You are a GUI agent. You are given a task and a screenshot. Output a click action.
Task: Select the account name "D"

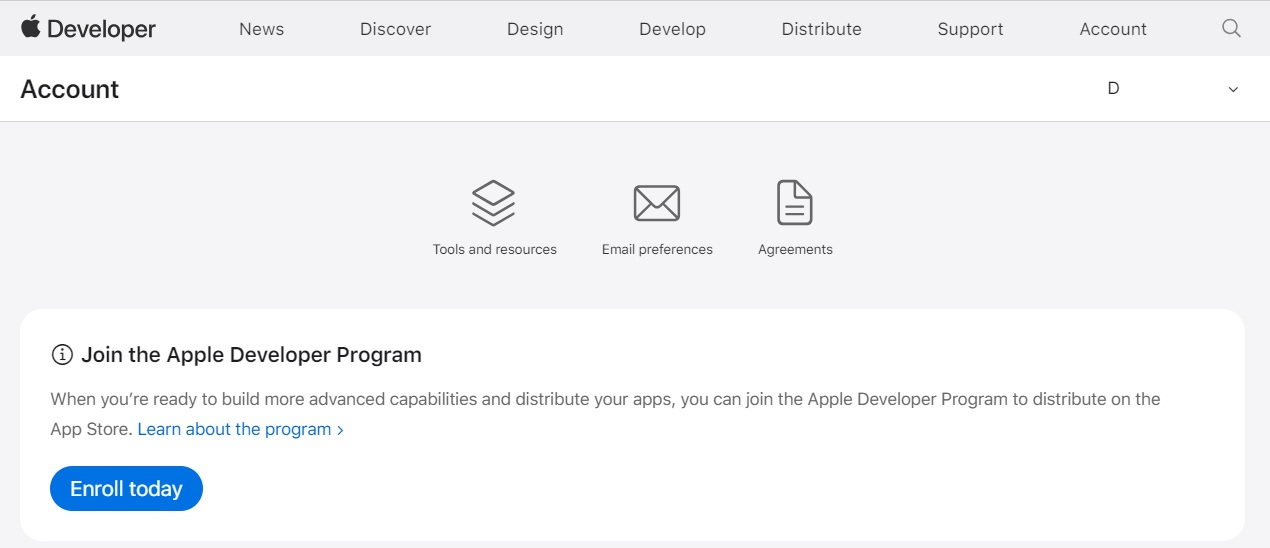[x=1113, y=88]
